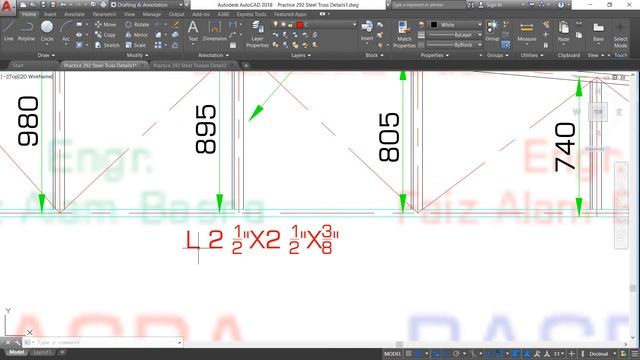Click the ViewCube TOP face
640x360 pixels.
(x=598, y=112)
